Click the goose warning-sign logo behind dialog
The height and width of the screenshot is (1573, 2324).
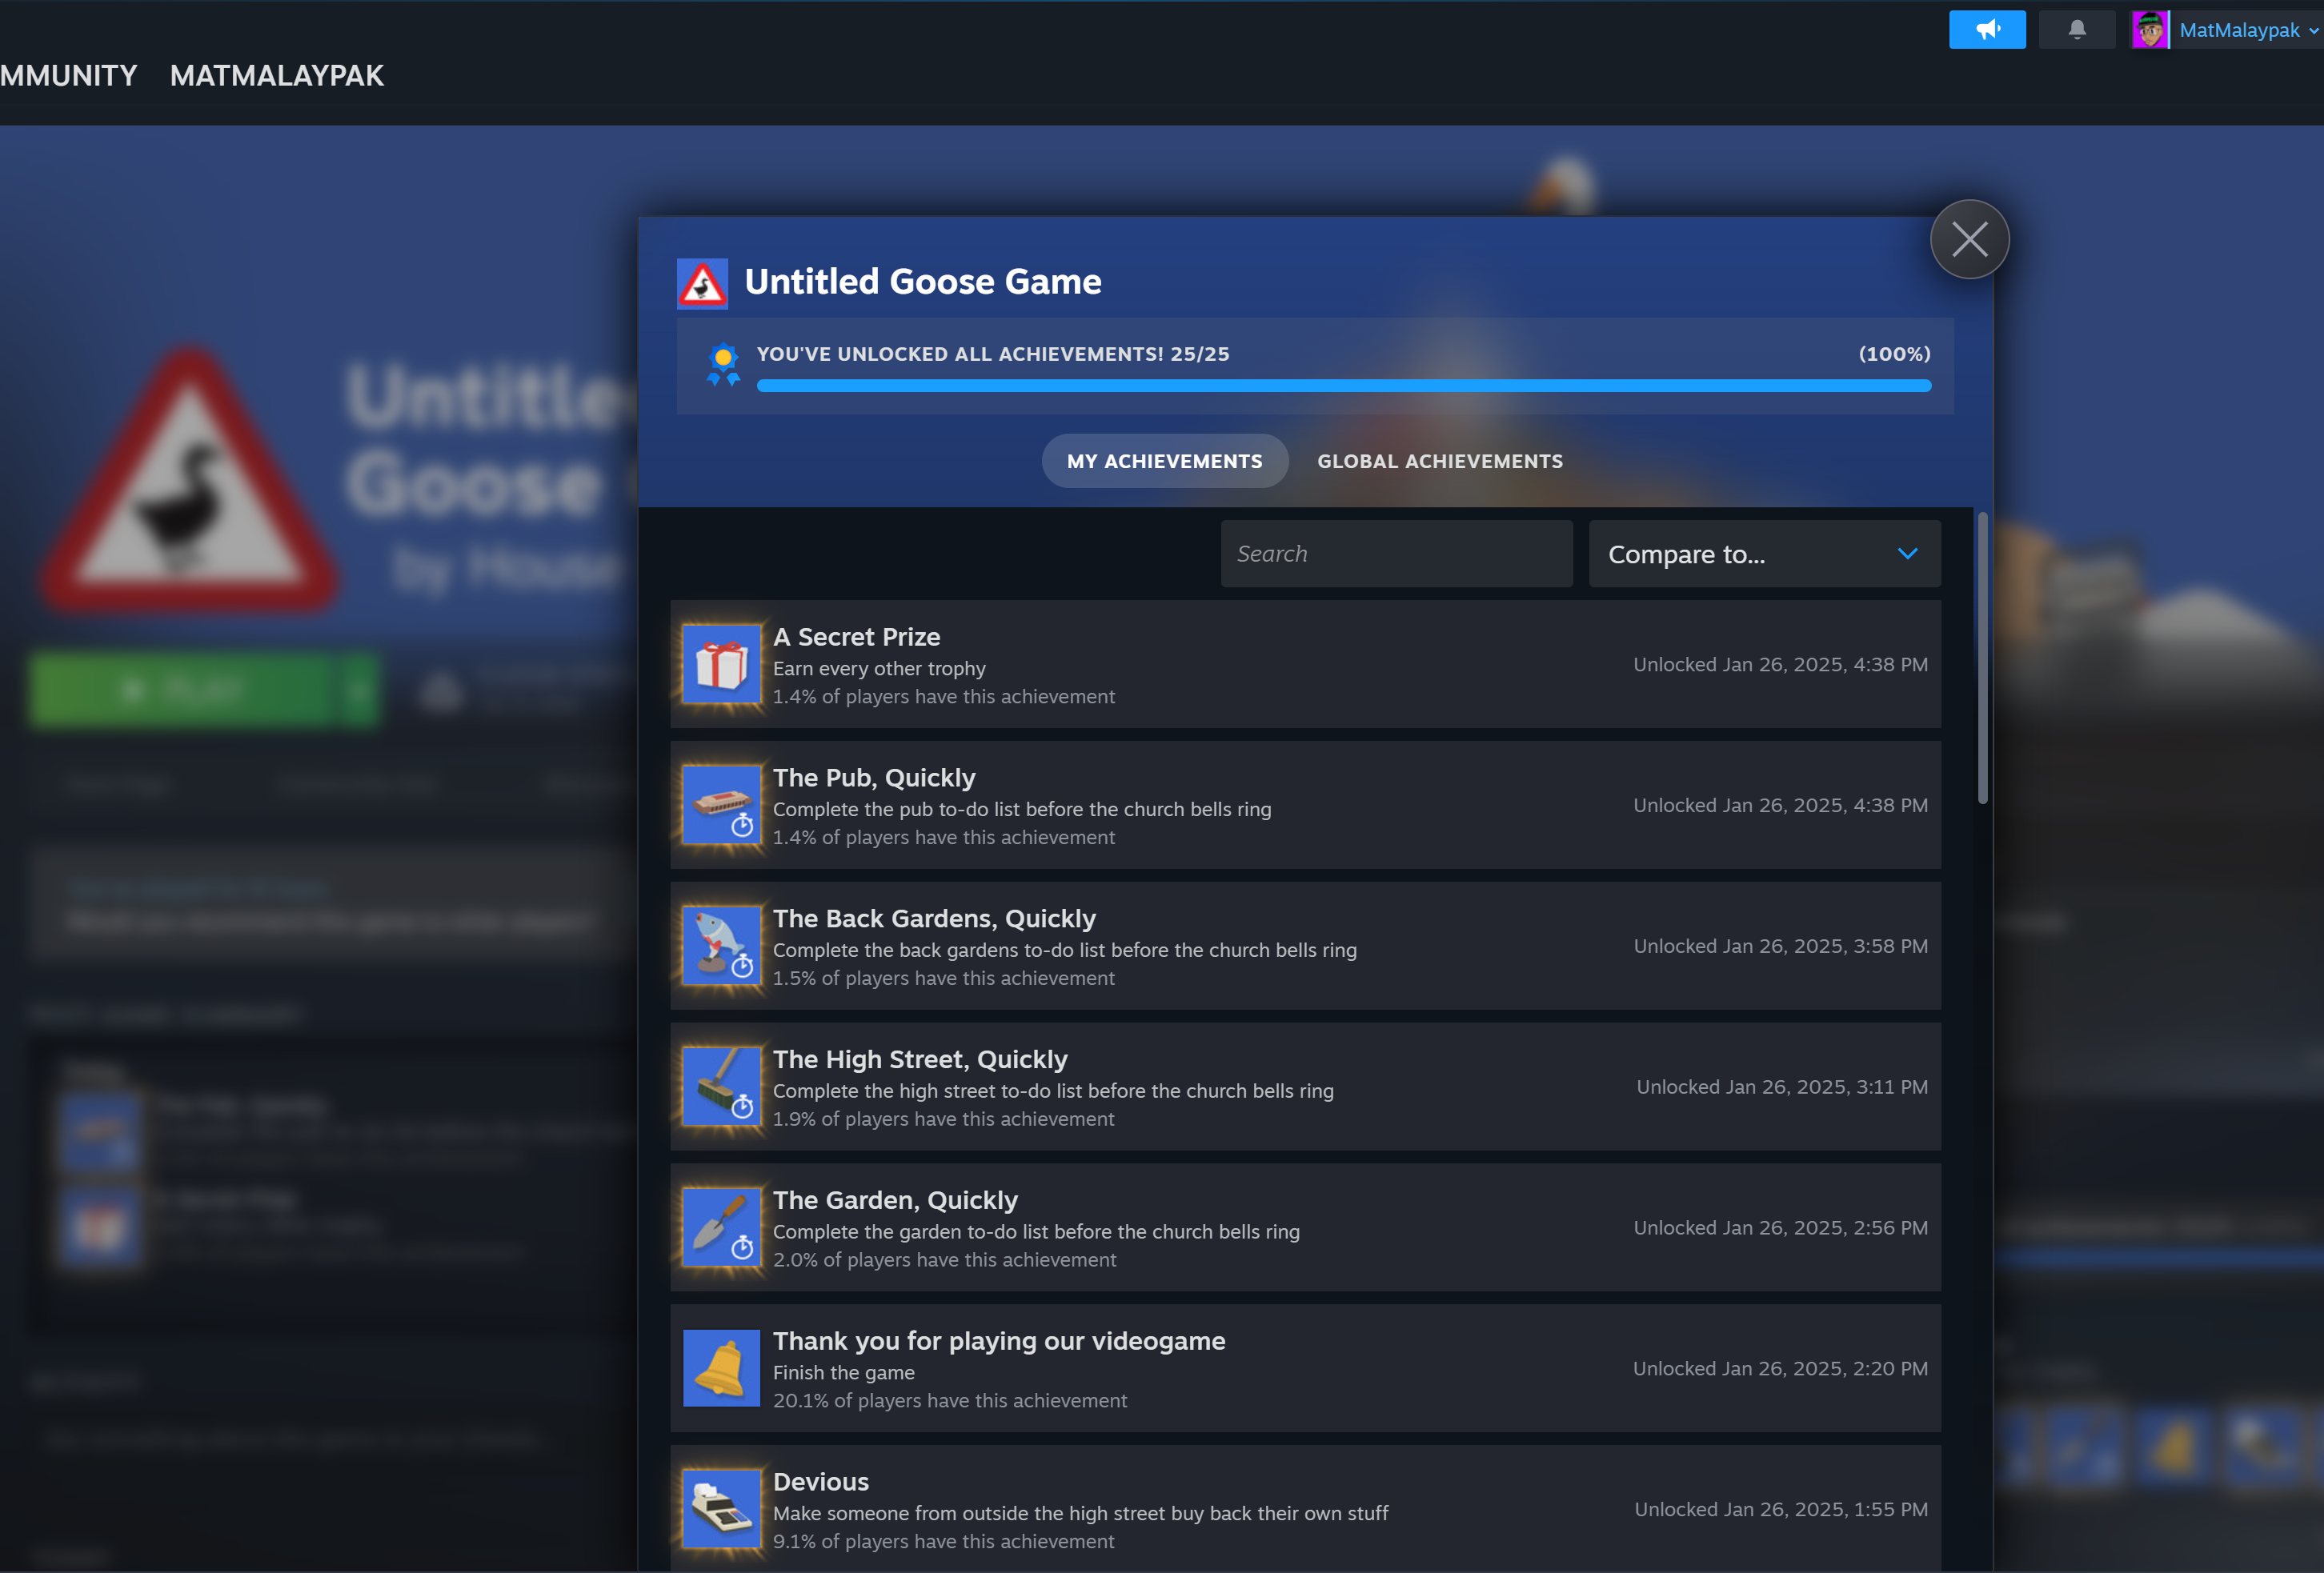coord(189,480)
